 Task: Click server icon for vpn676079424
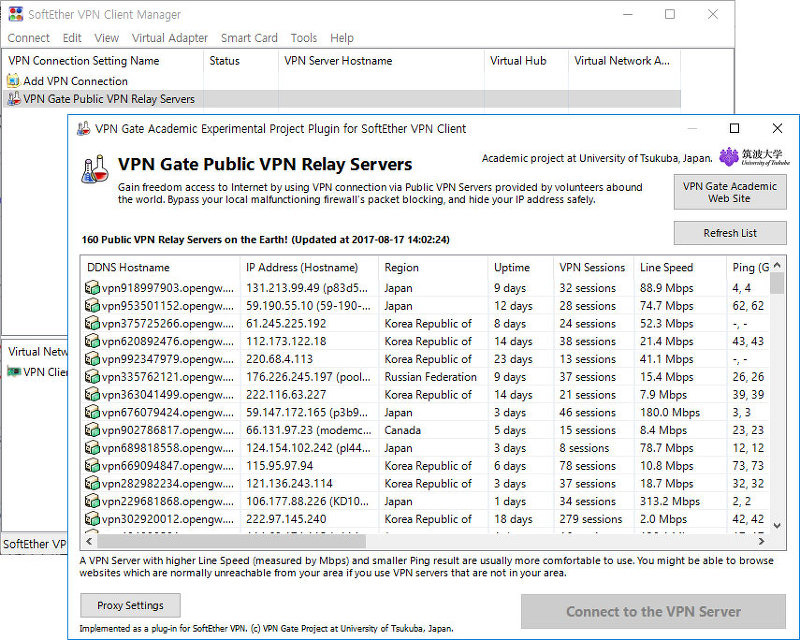pyautogui.click(x=92, y=412)
